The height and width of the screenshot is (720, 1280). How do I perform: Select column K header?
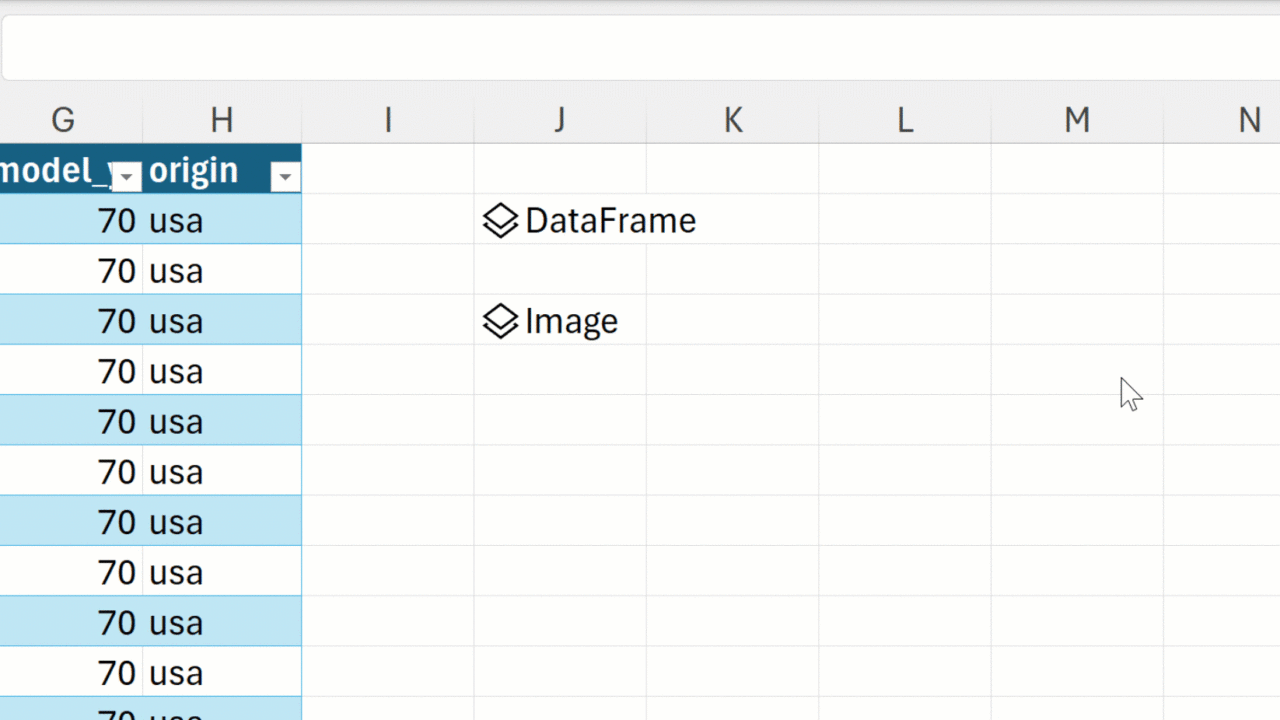(733, 120)
